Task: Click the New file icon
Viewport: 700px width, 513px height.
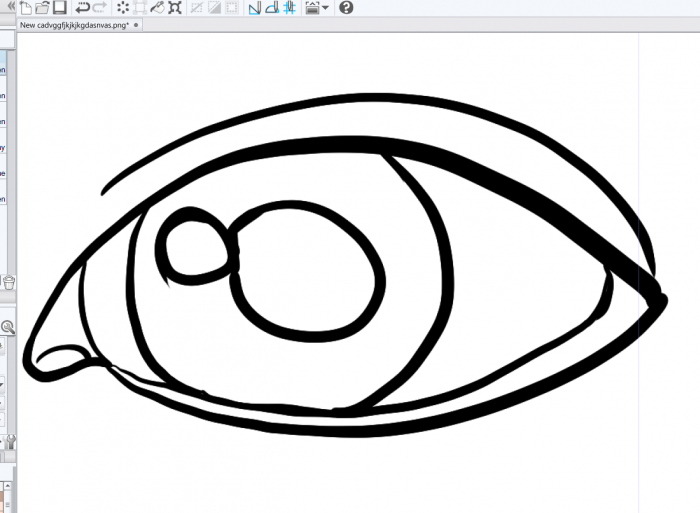Action: 26,8
